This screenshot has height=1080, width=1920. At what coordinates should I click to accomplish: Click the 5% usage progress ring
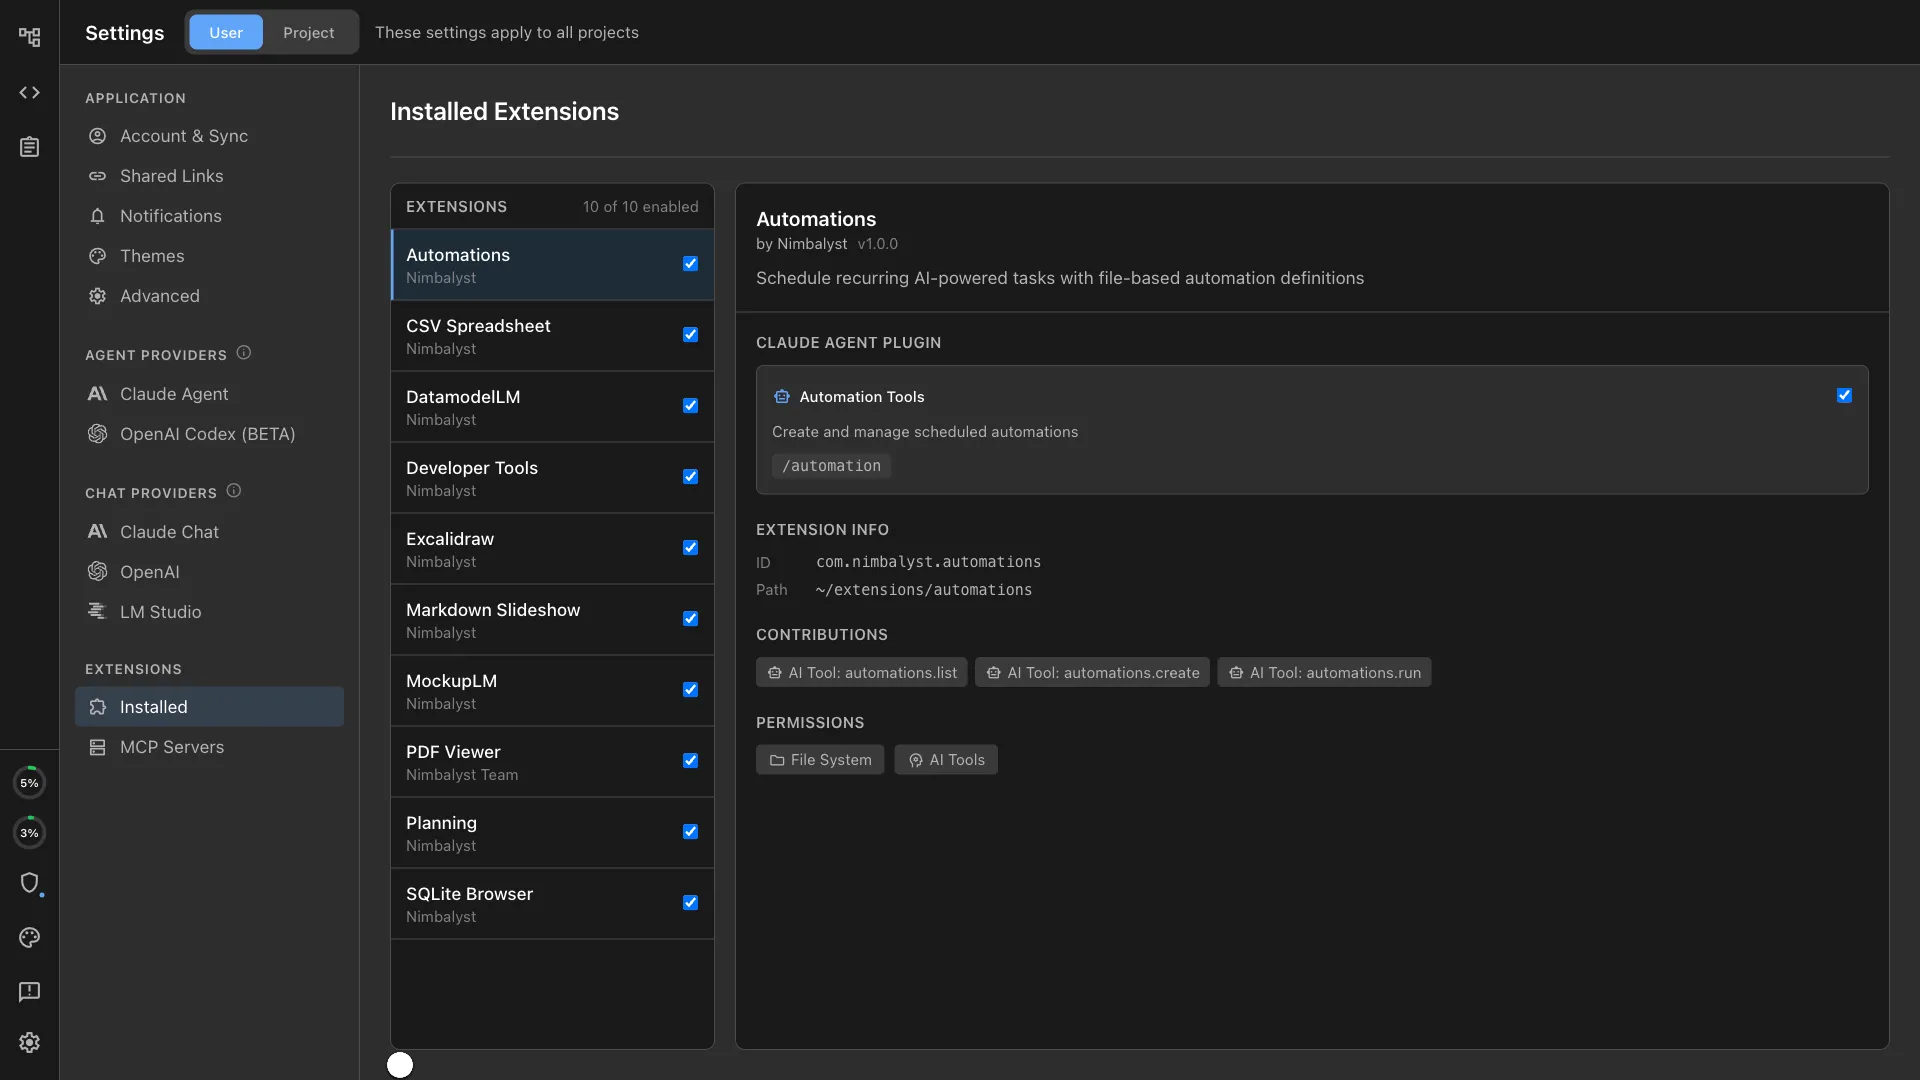coord(29,782)
